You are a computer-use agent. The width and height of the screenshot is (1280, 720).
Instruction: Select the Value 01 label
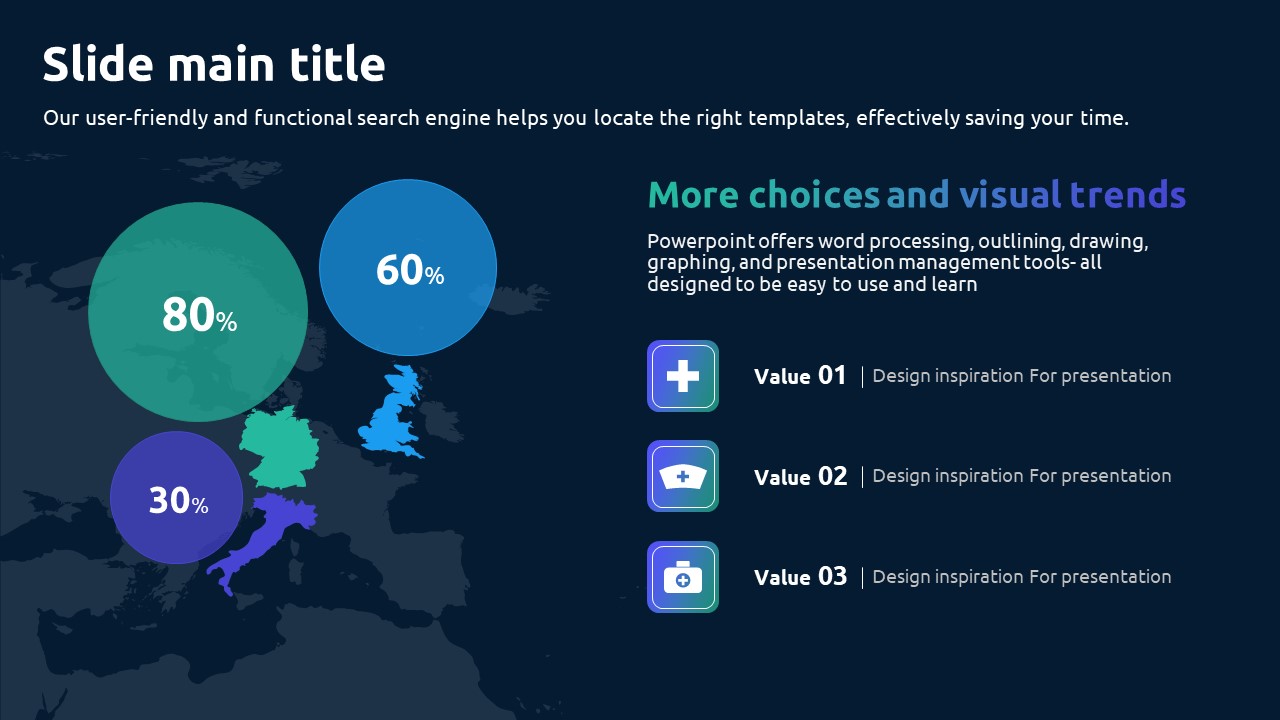pyautogui.click(x=800, y=376)
